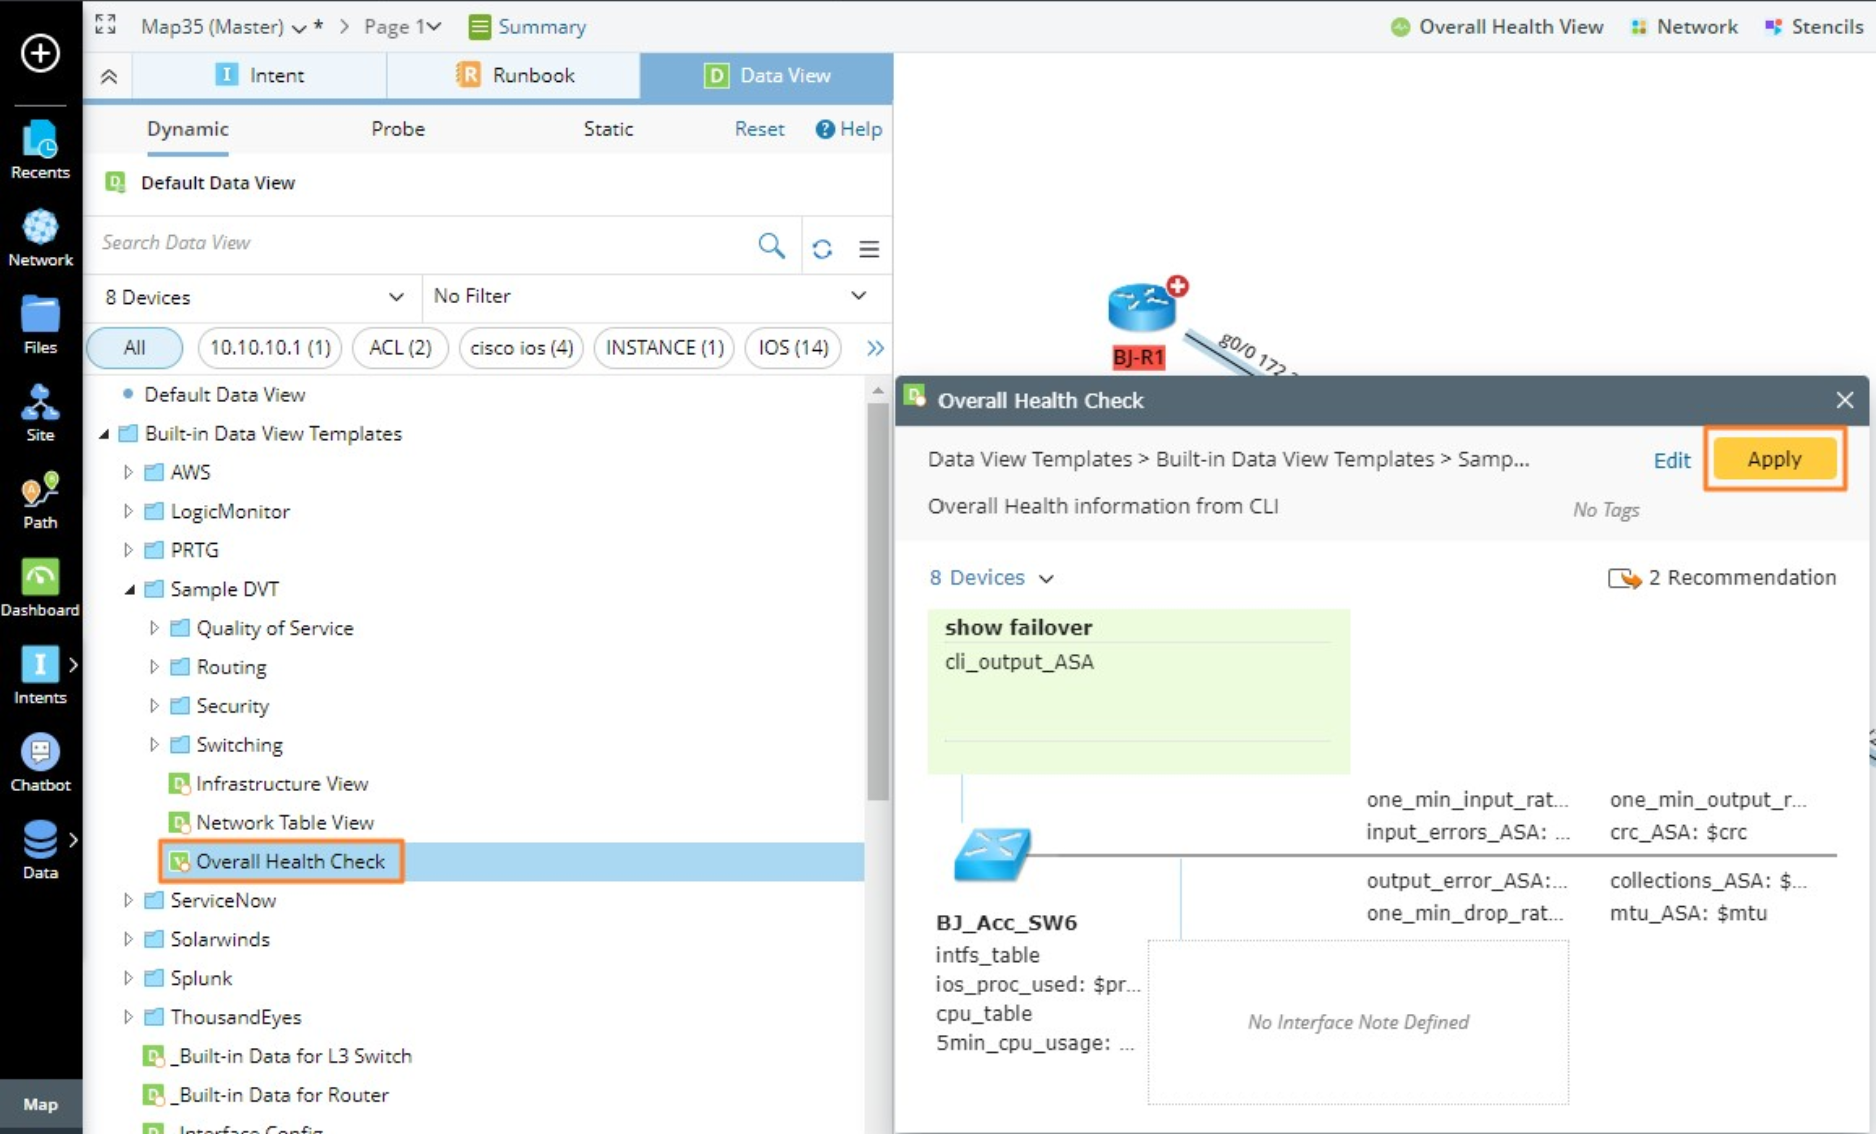The width and height of the screenshot is (1876, 1134).
Task: Click the BJ-R1 router icon on map
Action: click(1141, 308)
